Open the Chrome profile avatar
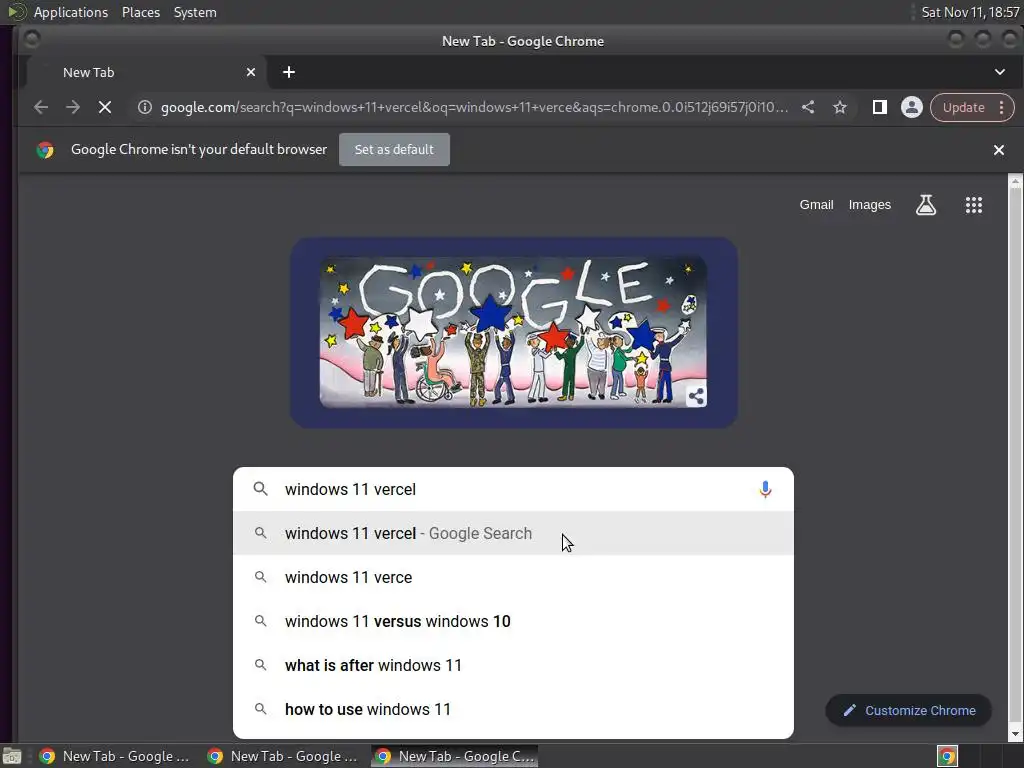The width and height of the screenshot is (1024, 768). 912,107
